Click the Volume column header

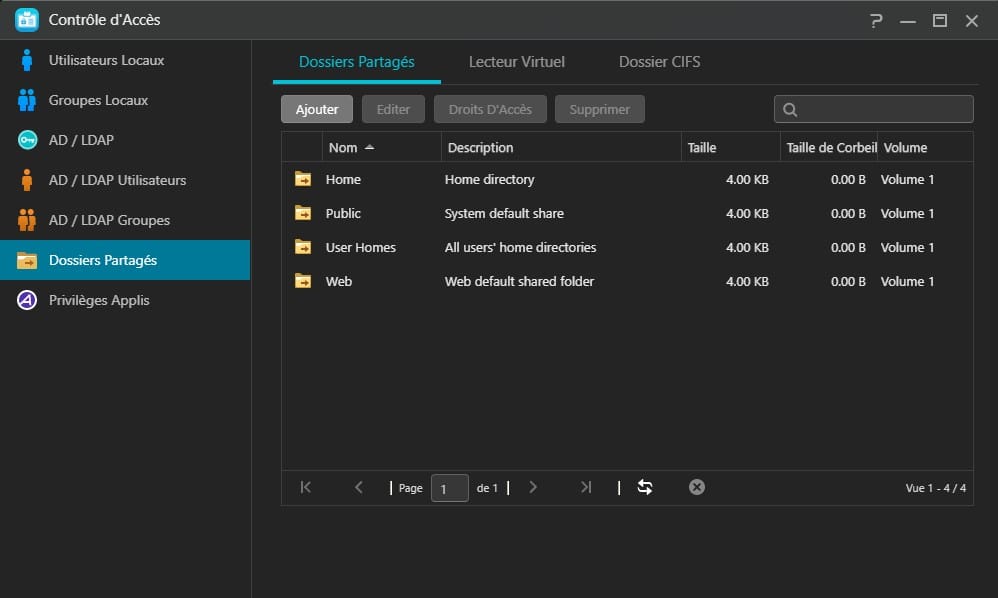[905, 147]
